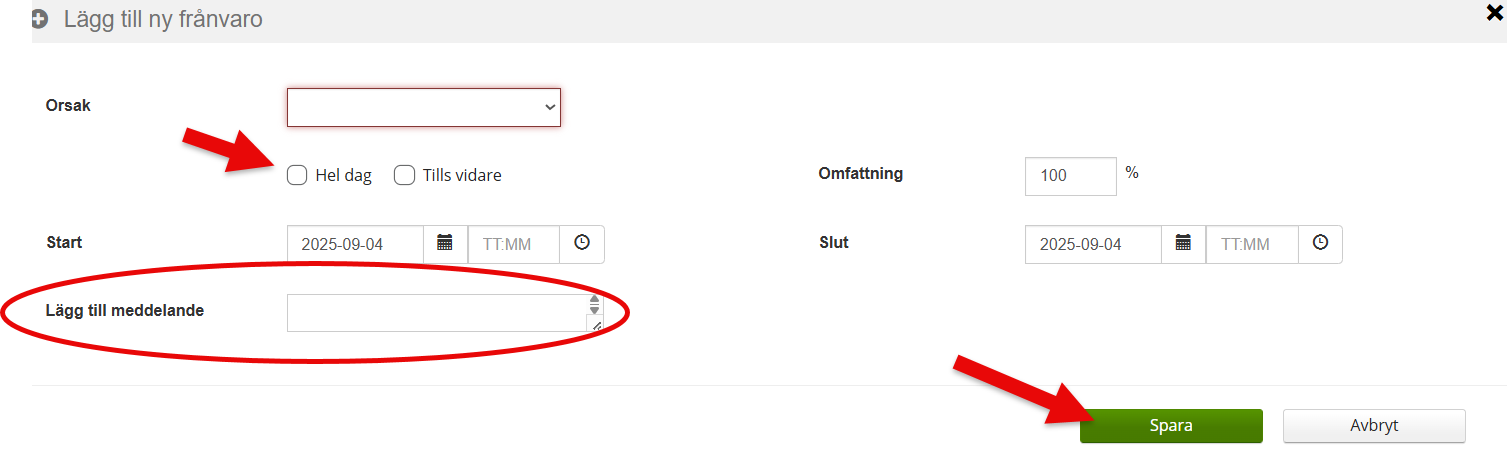Select the Start date field 2025-09-04
The image size is (1507, 457).
[355, 244]
